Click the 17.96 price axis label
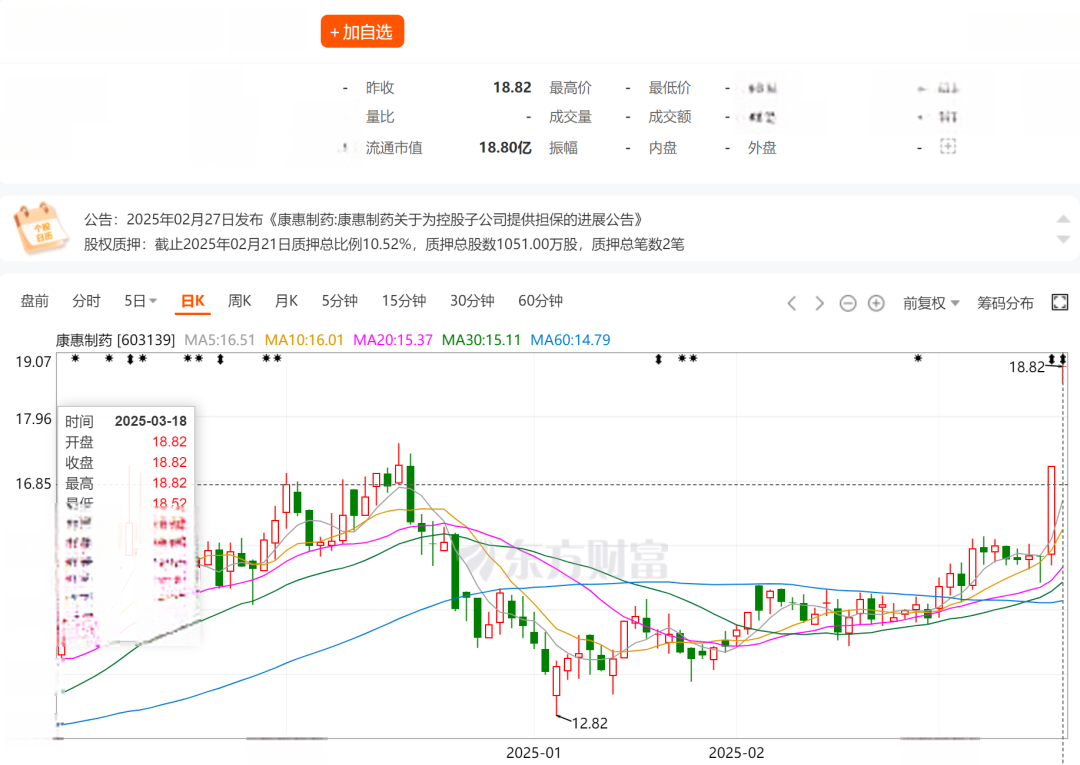1080x765 pixels. coord(34,419)
